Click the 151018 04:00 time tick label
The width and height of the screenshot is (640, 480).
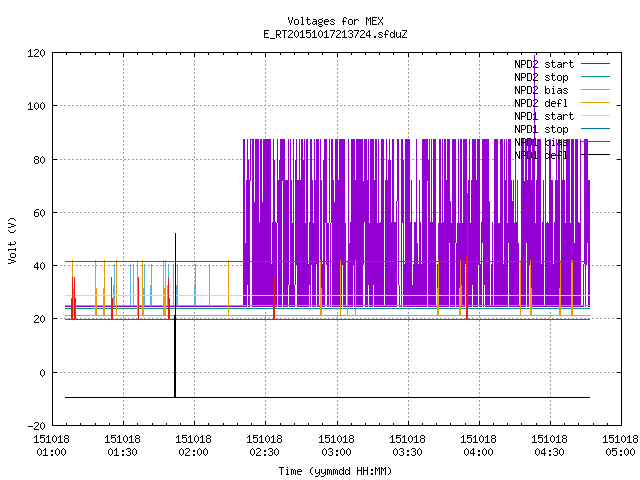point(478,446)
